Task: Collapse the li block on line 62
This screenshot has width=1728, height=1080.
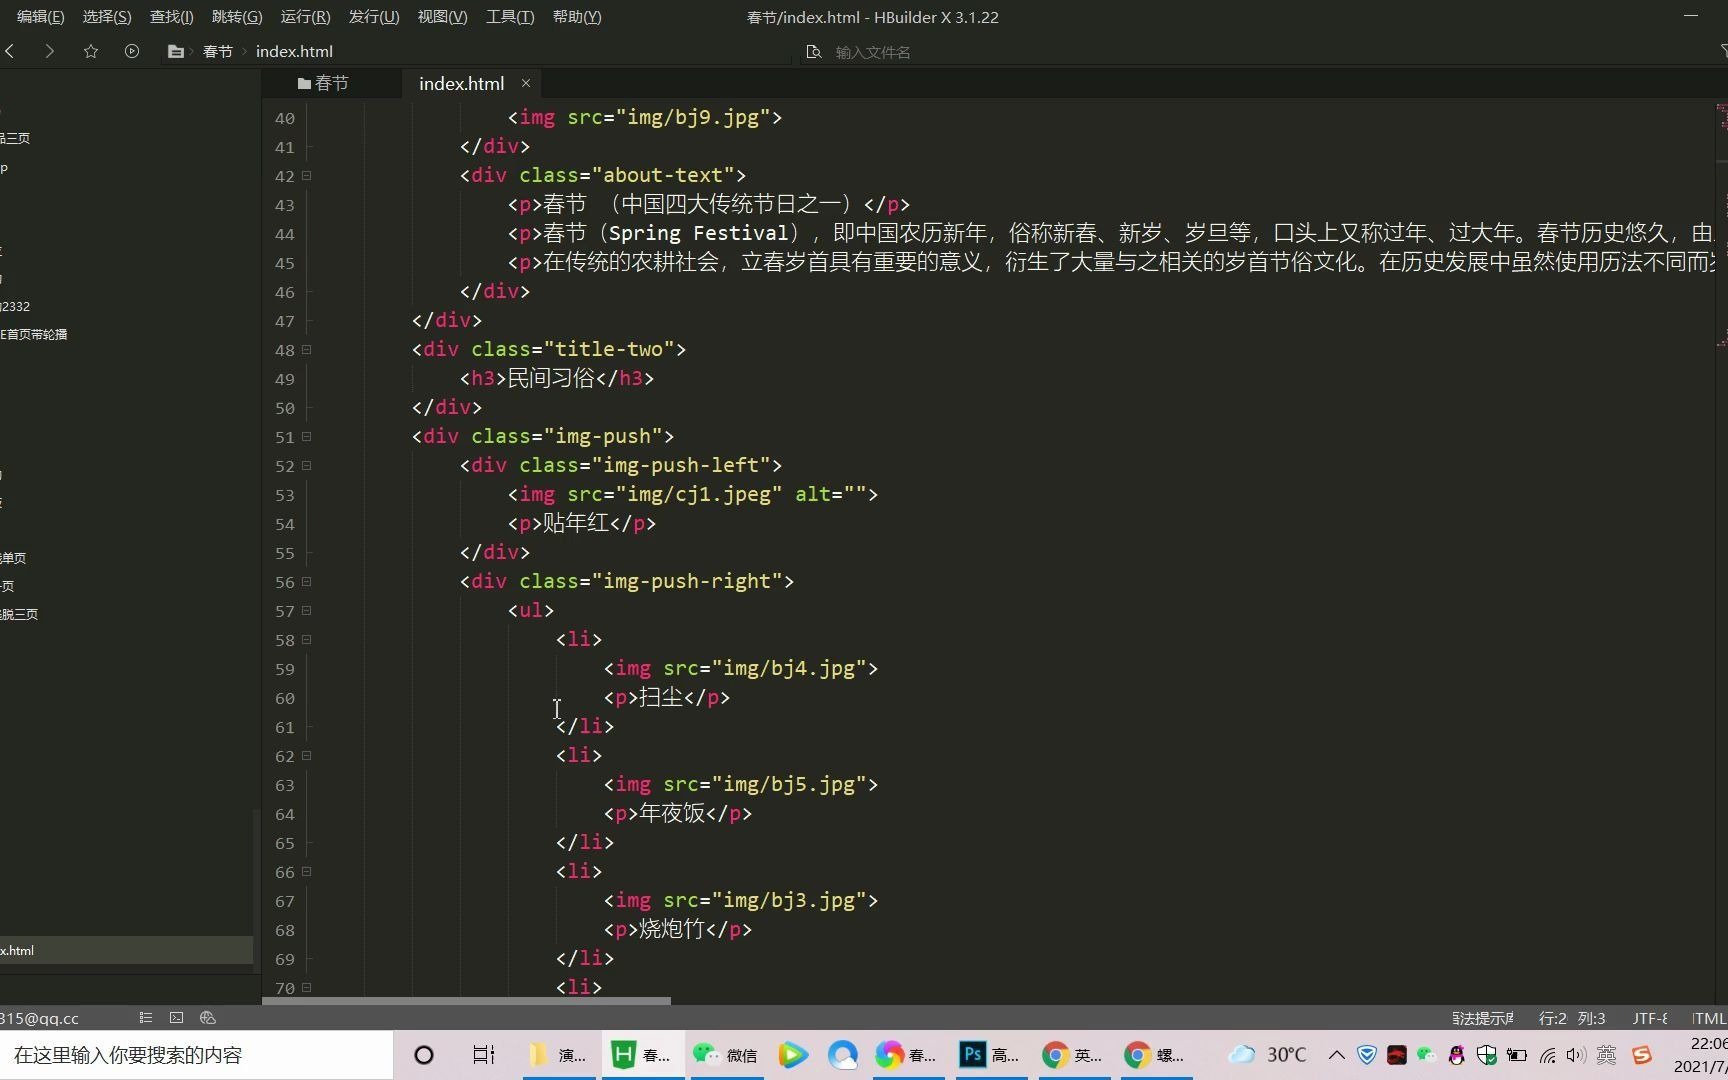Action: tap(307, 755)
